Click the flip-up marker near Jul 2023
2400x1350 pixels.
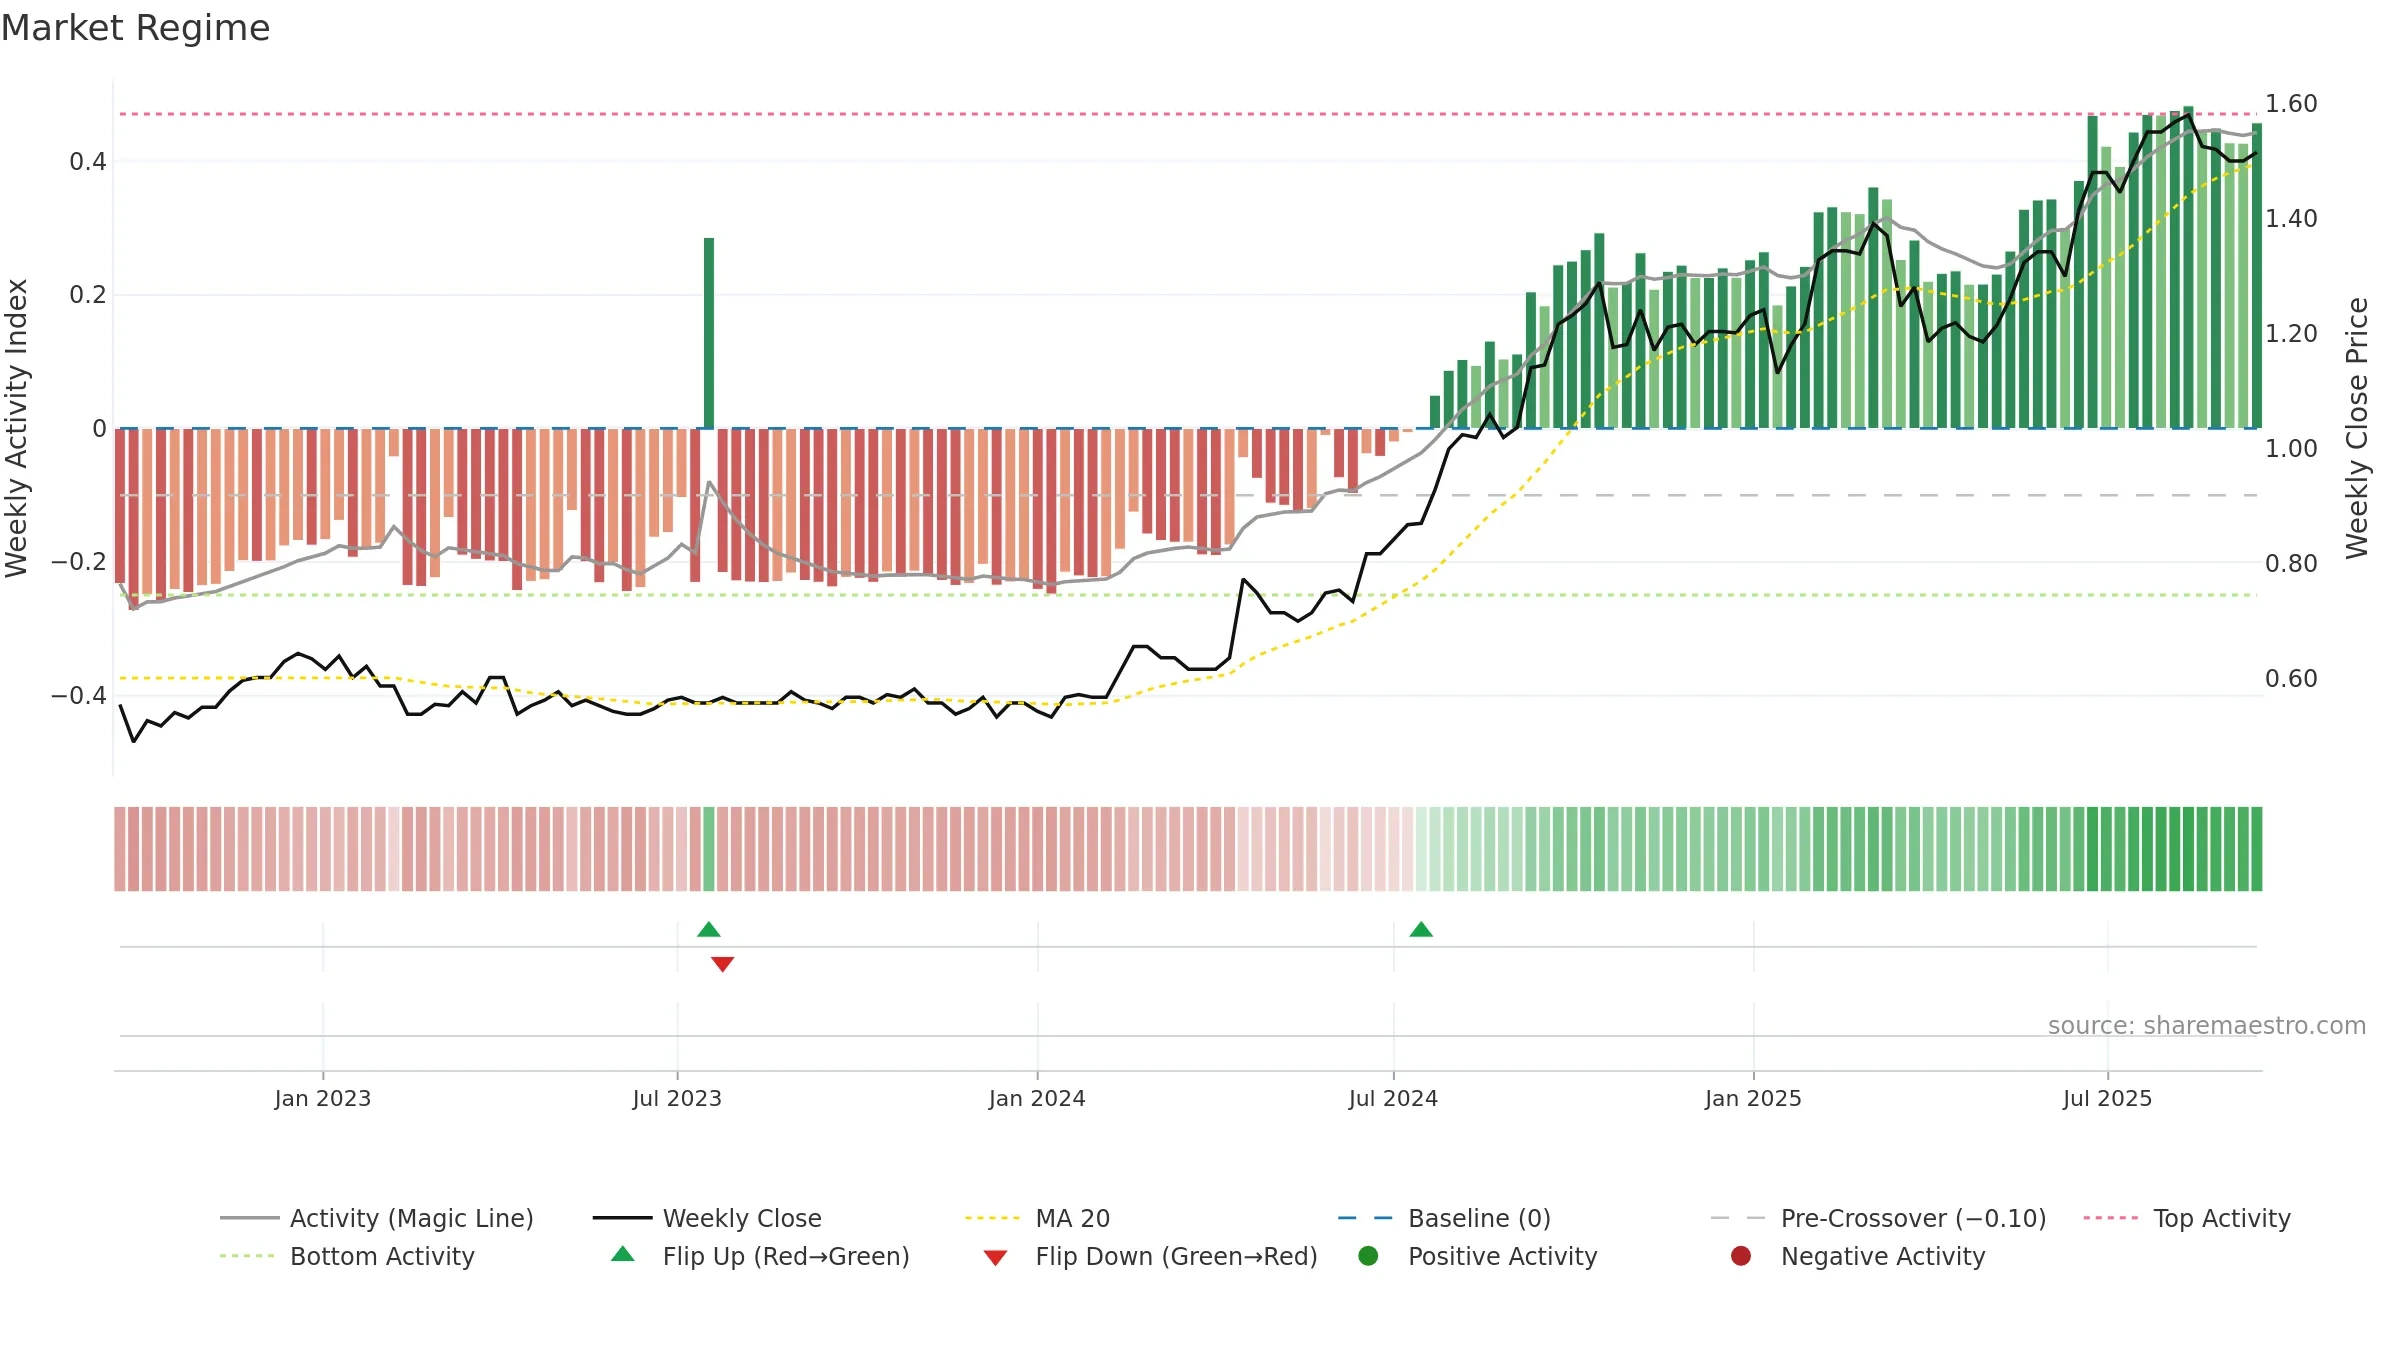pyautogui.click(x=709, y=929)
